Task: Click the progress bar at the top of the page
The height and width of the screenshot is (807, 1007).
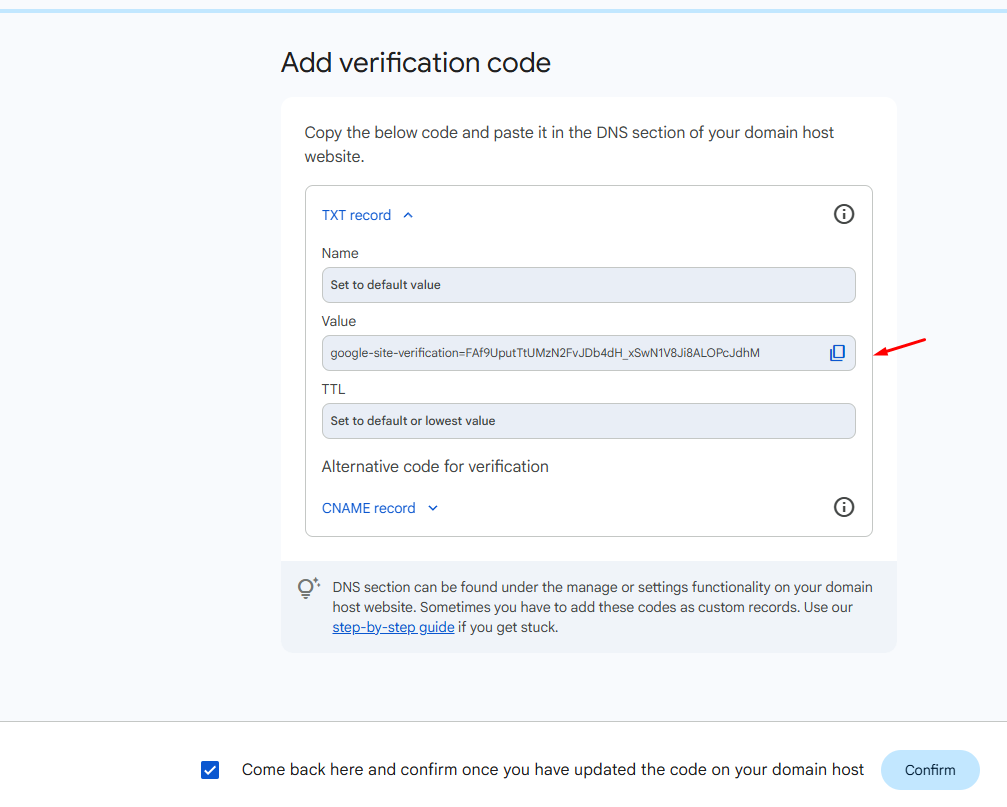Action: [x=504, y=11]
